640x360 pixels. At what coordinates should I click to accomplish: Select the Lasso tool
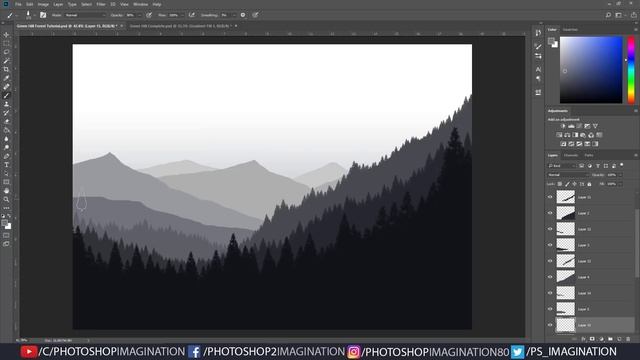tap(6, 52)
